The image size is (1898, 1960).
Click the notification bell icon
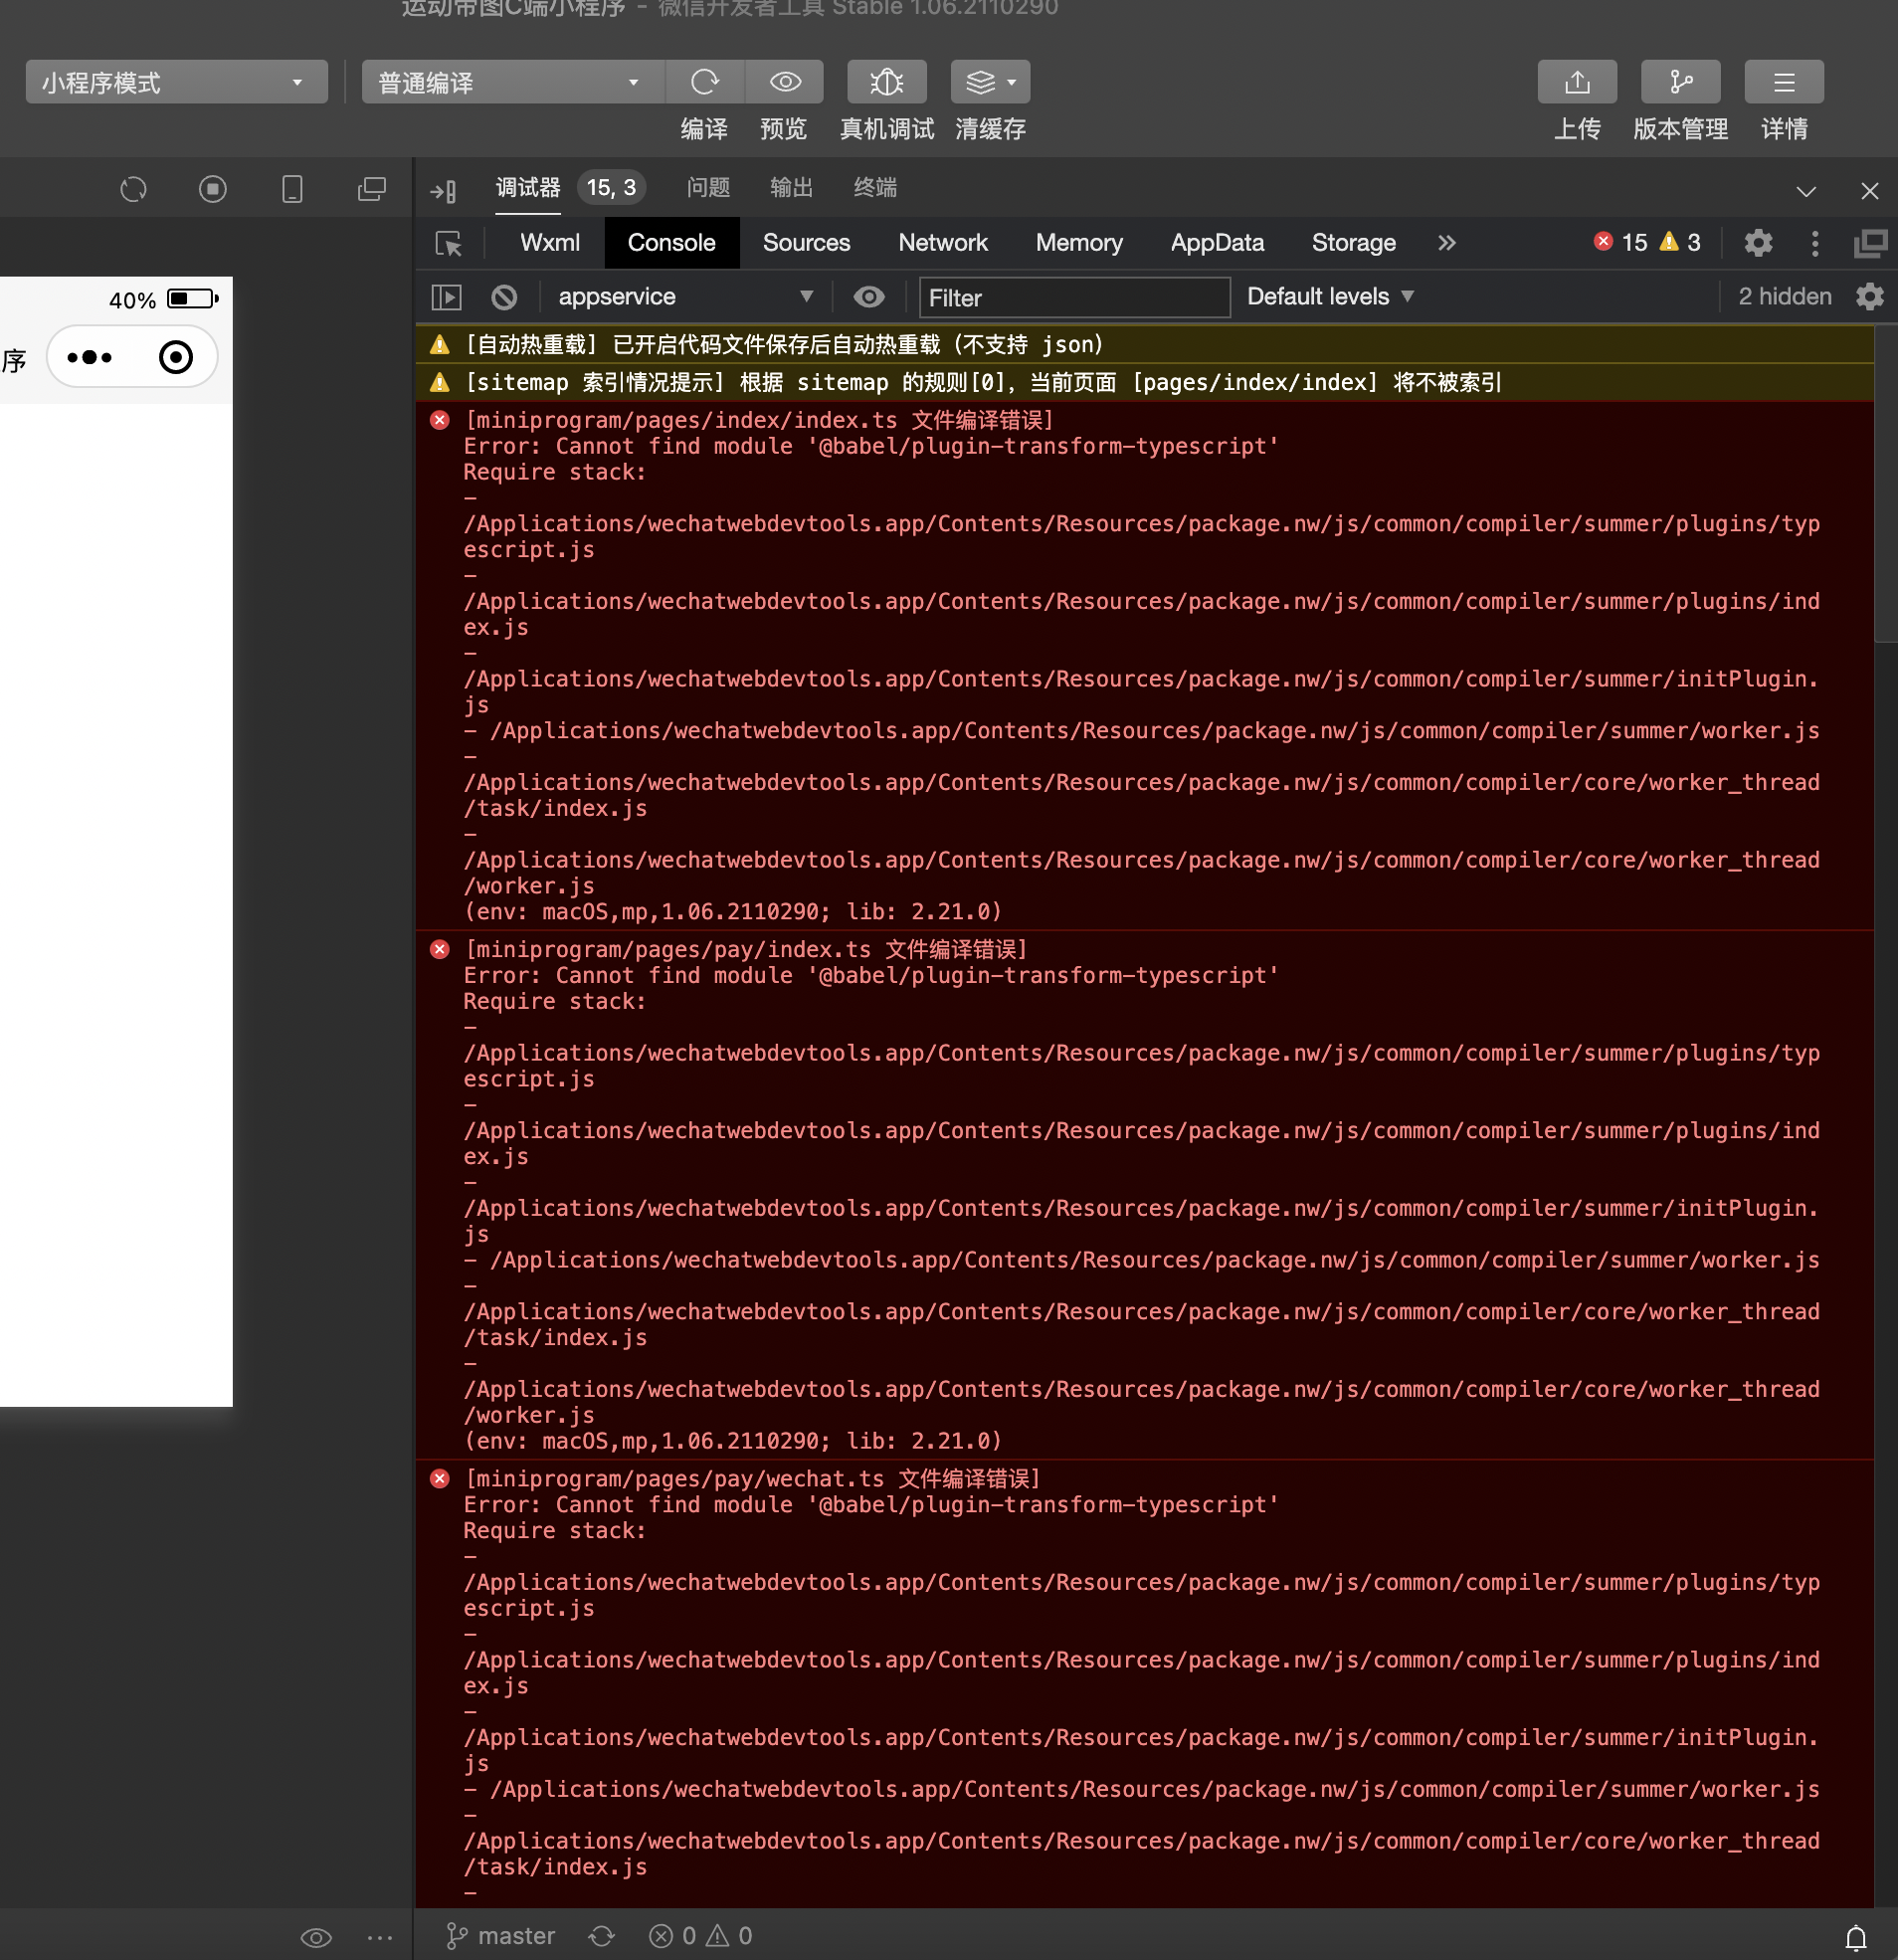click(1856, 1937)
